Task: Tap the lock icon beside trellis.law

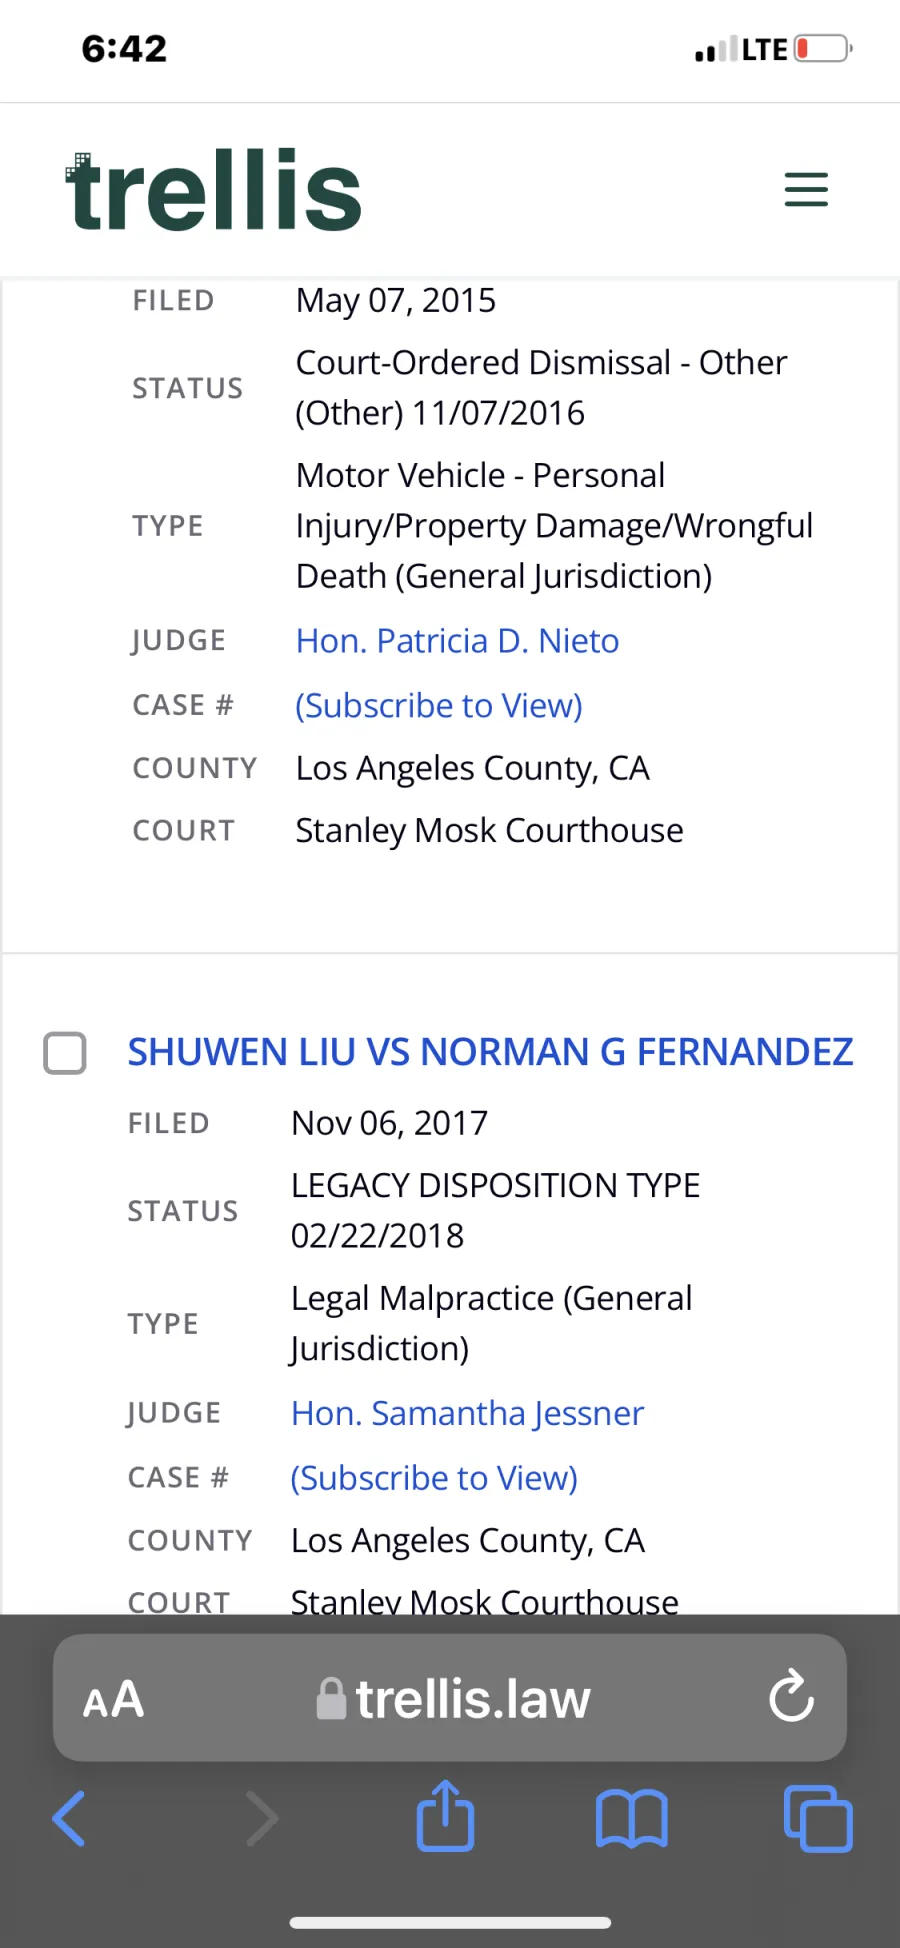Action: click(331, 1699)
